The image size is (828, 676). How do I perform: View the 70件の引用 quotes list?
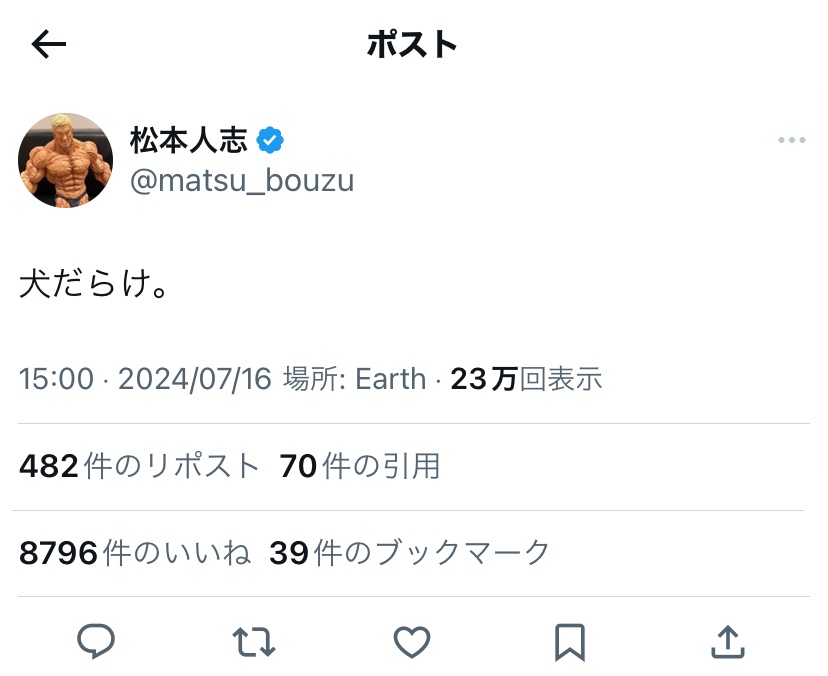[359, 466]
